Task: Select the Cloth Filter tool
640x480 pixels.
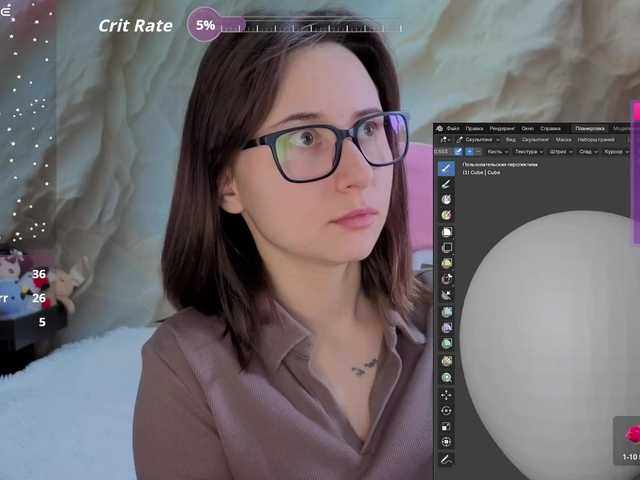Action: coord(447,328)
